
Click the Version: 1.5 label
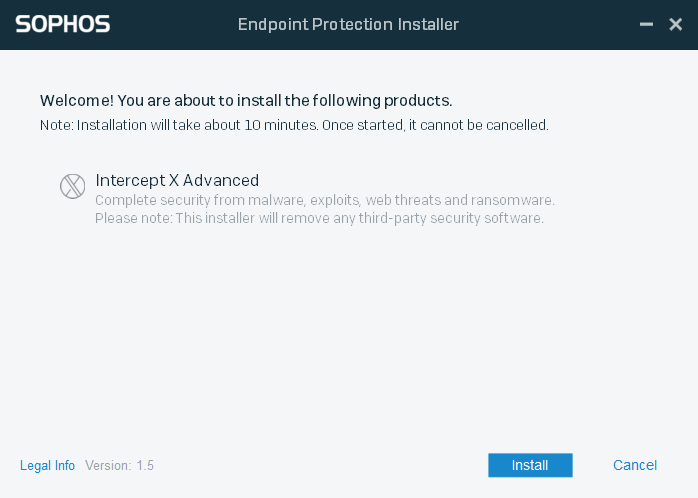pyautogui.click(x=119, y=465)
